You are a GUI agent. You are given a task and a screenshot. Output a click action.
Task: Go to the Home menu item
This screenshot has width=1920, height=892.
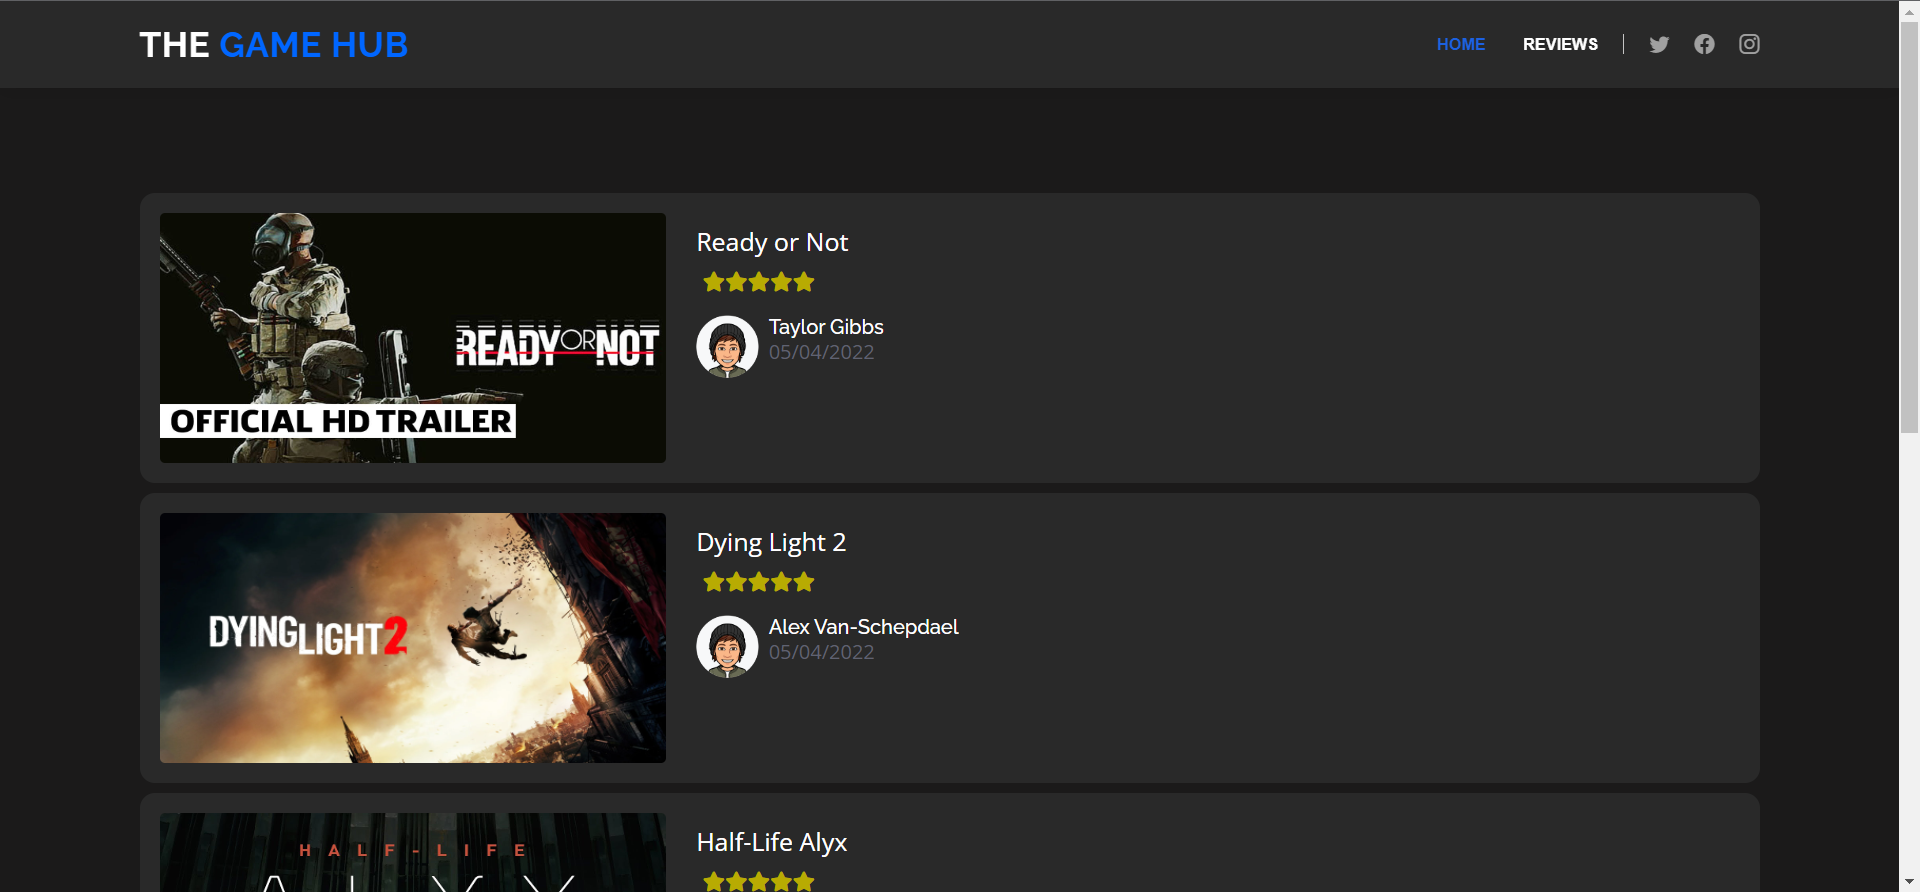(1460, 44)
